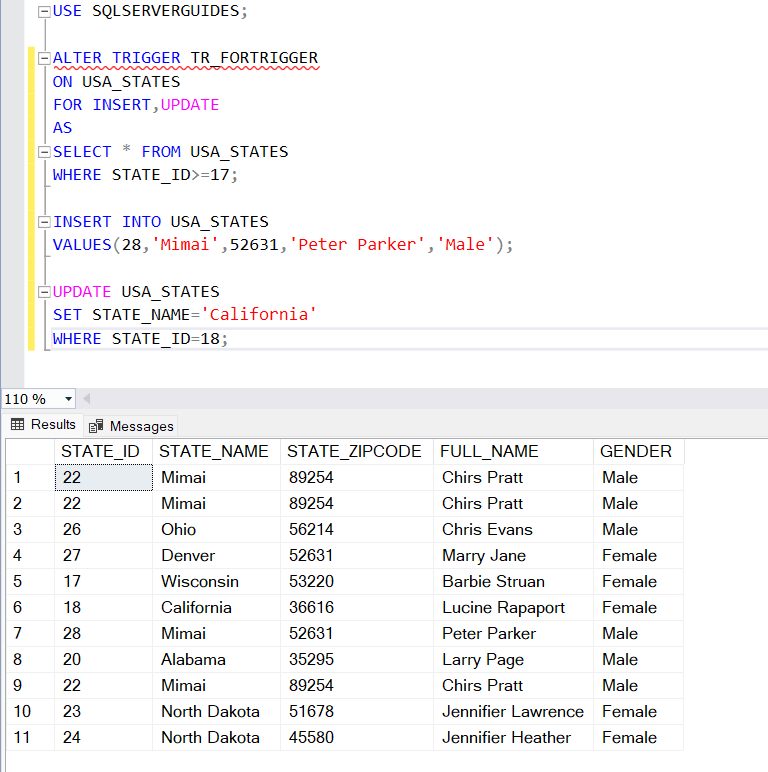Click the 'Jennifier Heather' full name cell
Screen dimensions: 768x772
point(513,738)
